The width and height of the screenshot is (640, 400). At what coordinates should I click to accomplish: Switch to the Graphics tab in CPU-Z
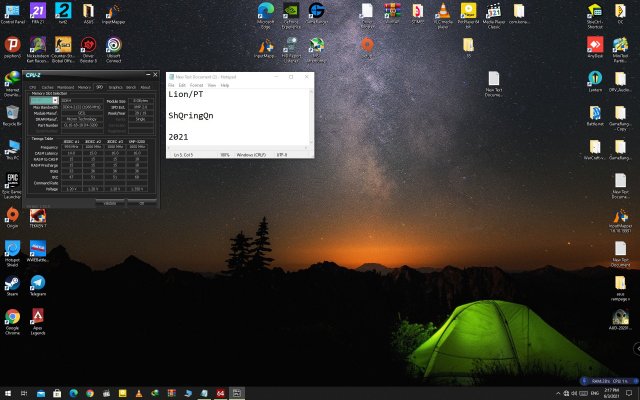[115, 87]
